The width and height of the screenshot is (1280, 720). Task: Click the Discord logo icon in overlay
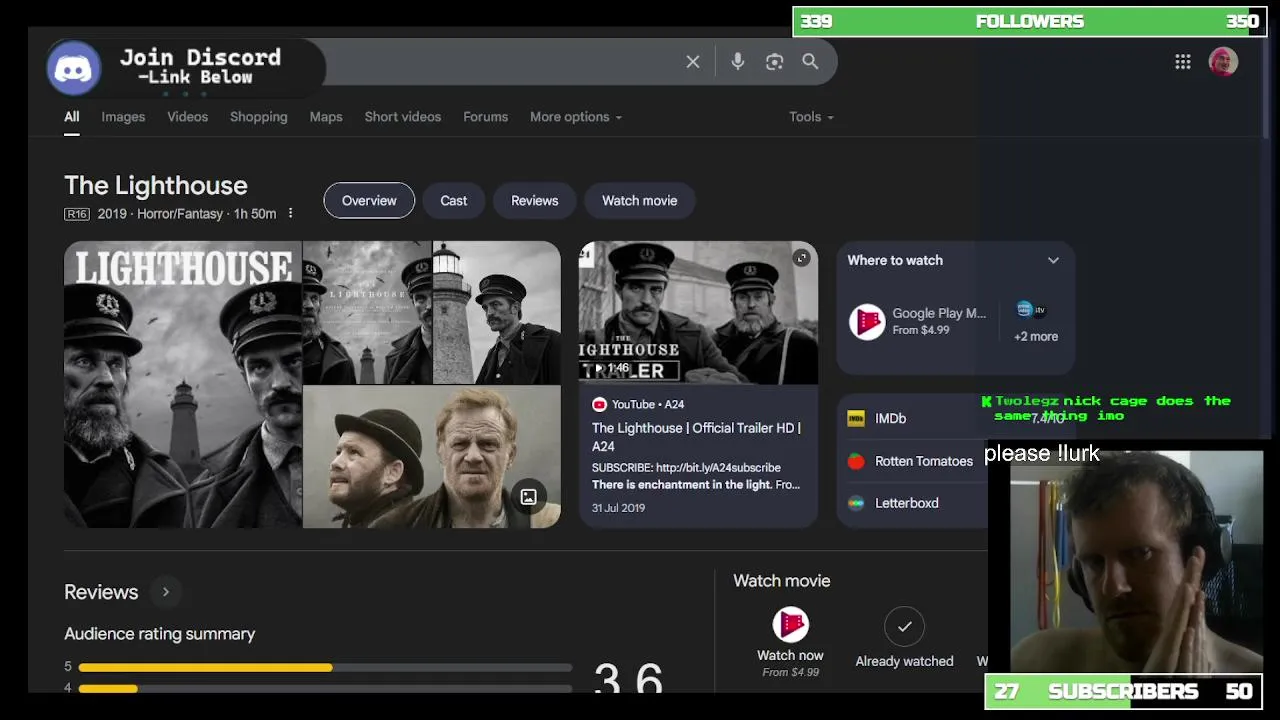click(x=74, y=68)
